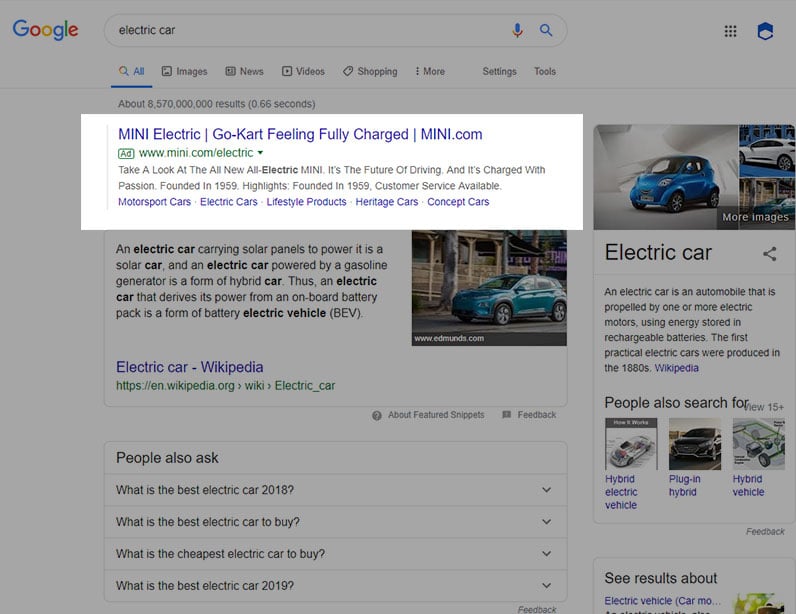
Task: Switch to the News tab
Action: pos(245,72)
